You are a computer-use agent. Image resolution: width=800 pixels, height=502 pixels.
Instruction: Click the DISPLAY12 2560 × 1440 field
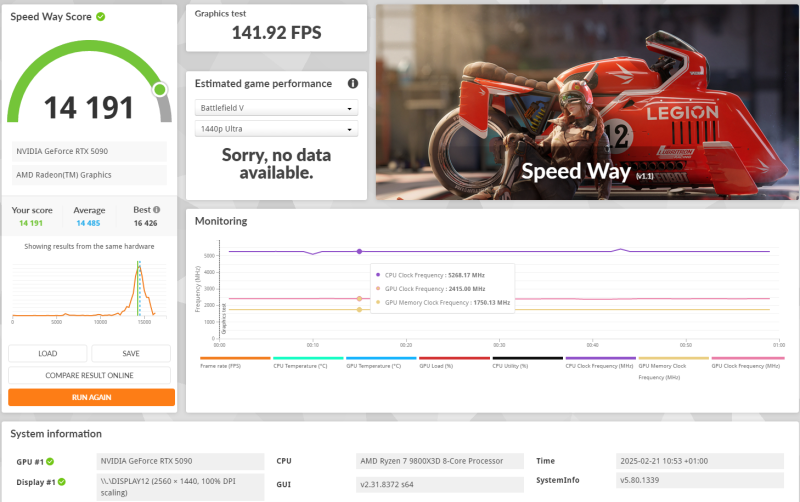coord(181,487)
